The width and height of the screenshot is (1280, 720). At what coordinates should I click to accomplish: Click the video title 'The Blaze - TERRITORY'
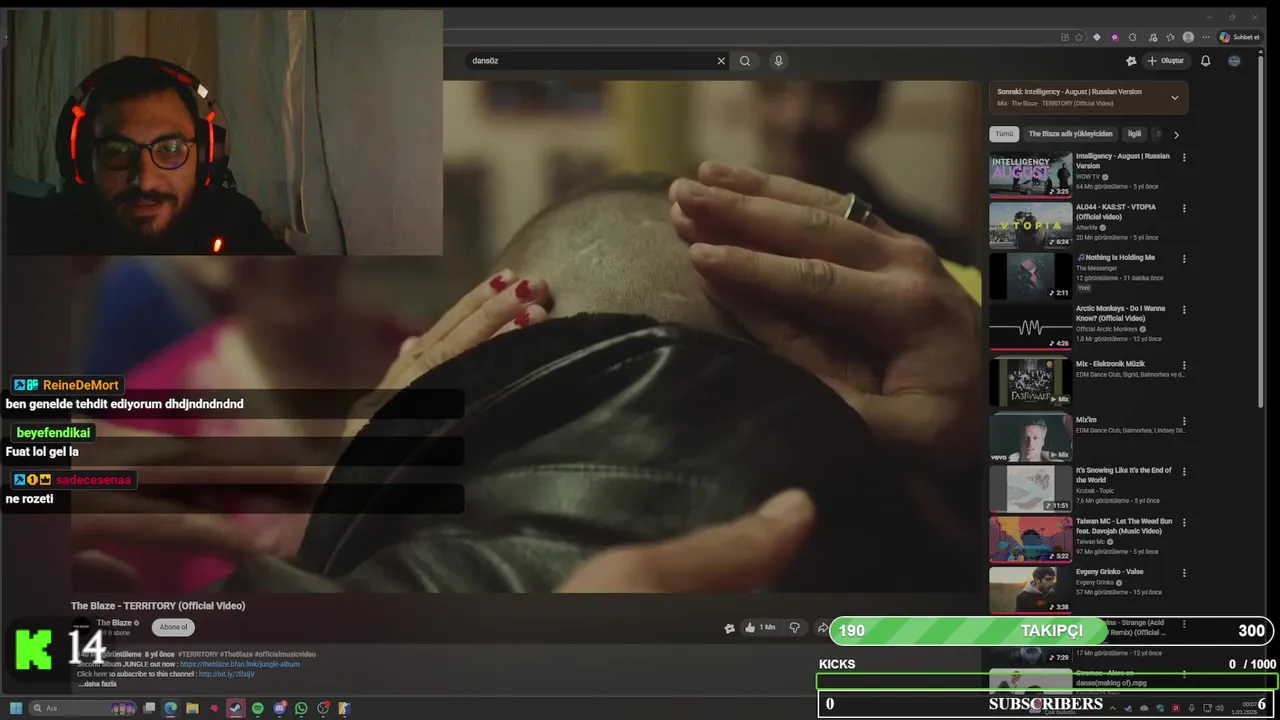point(158,606)
